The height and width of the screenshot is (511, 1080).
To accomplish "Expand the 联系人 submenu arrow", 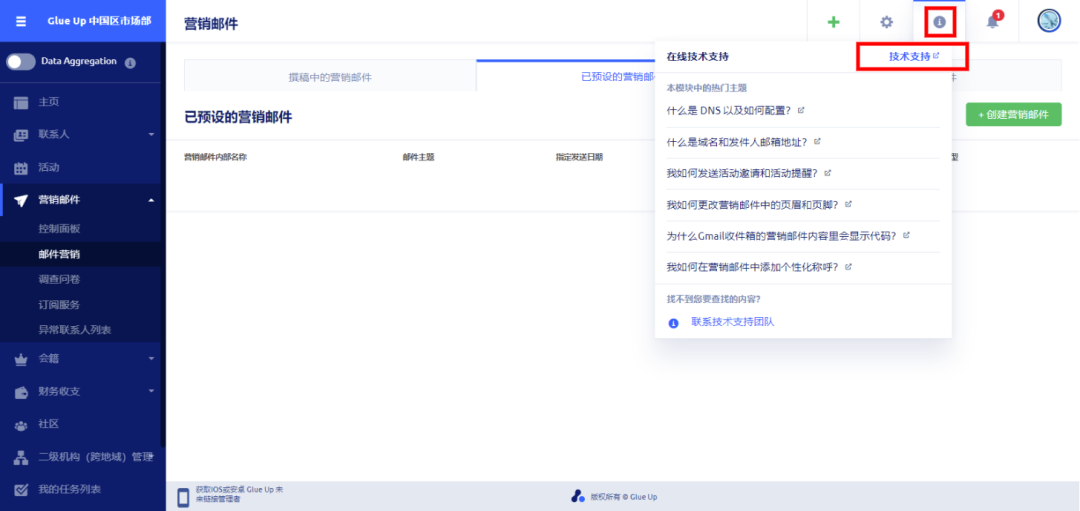I will point(152,134).
